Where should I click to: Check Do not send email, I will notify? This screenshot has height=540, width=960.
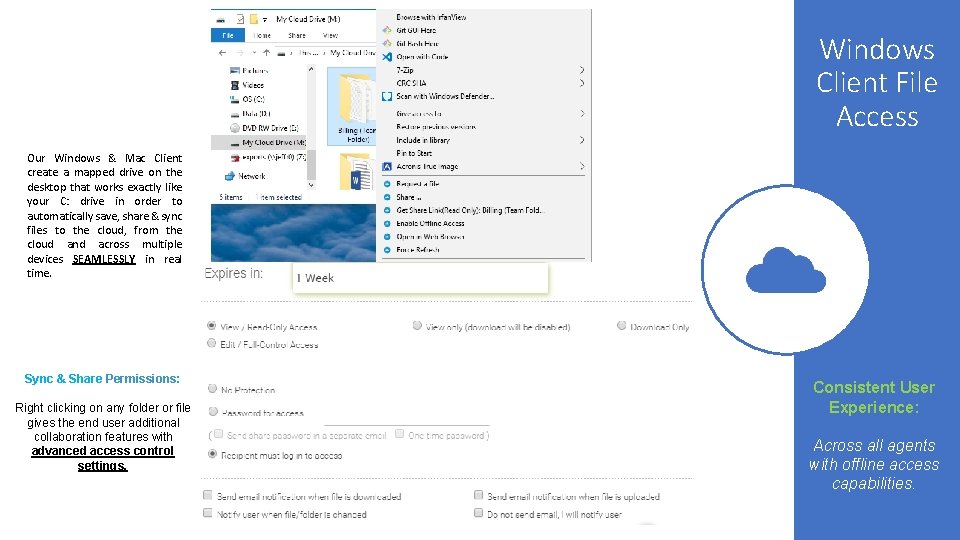pos(478,512)
